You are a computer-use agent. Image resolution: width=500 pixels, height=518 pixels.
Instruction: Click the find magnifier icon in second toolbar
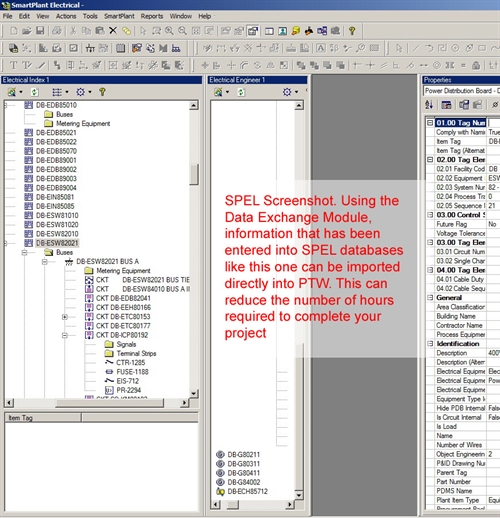point(360,48)
